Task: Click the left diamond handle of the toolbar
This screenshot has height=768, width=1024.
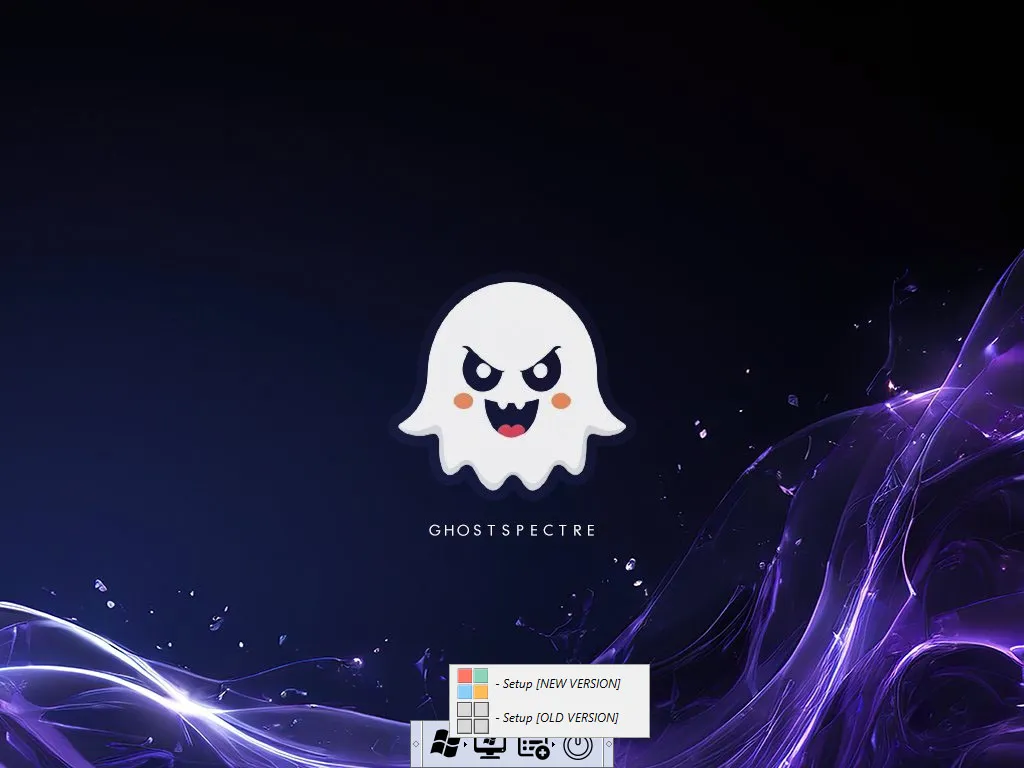Action: pos(415,743)
